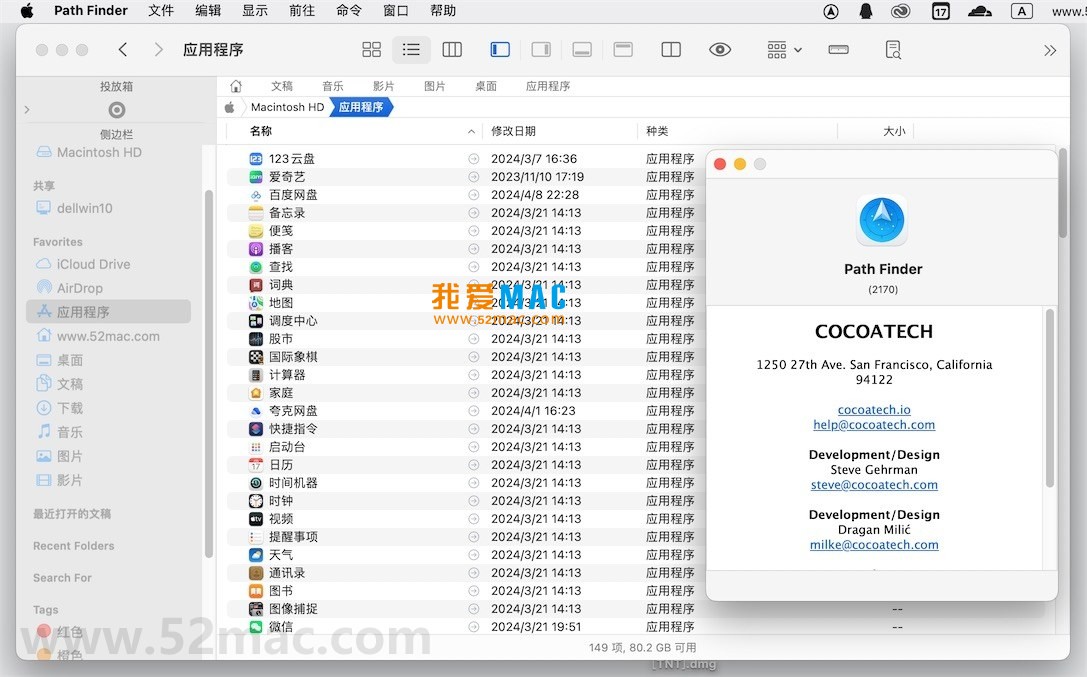
Task: Toggle the left sidebar panel
Action: [x=500, y=49]
